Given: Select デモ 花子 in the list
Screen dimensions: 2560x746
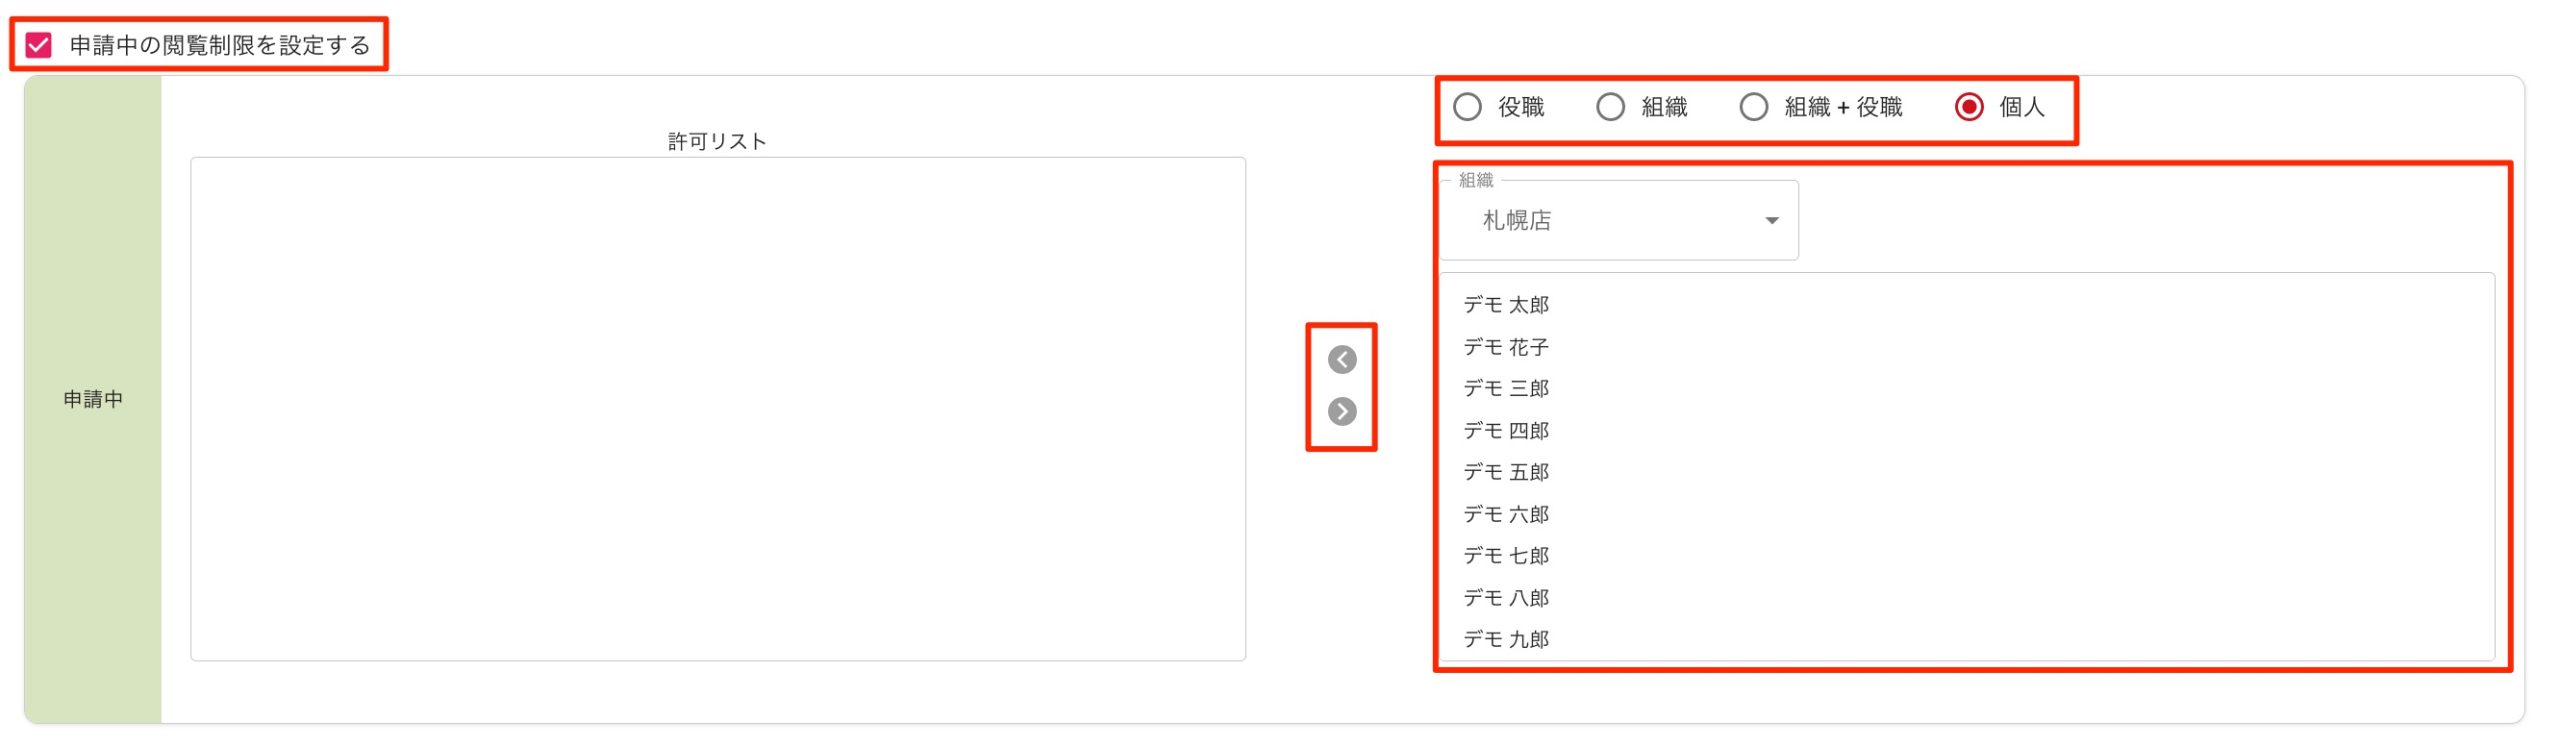Looking at the screenshot, I should [1506, 347].
